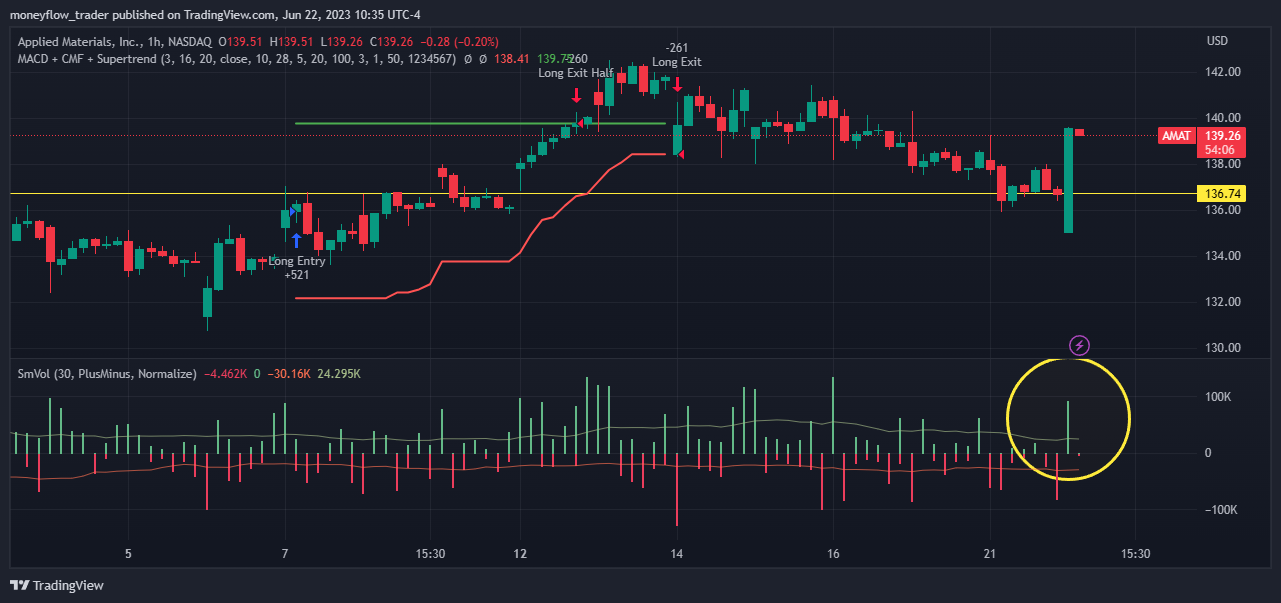The height and width of the screenshot is (603, 1281).
Task: Click date 7 on the time axis
Action: coord(285,553)
